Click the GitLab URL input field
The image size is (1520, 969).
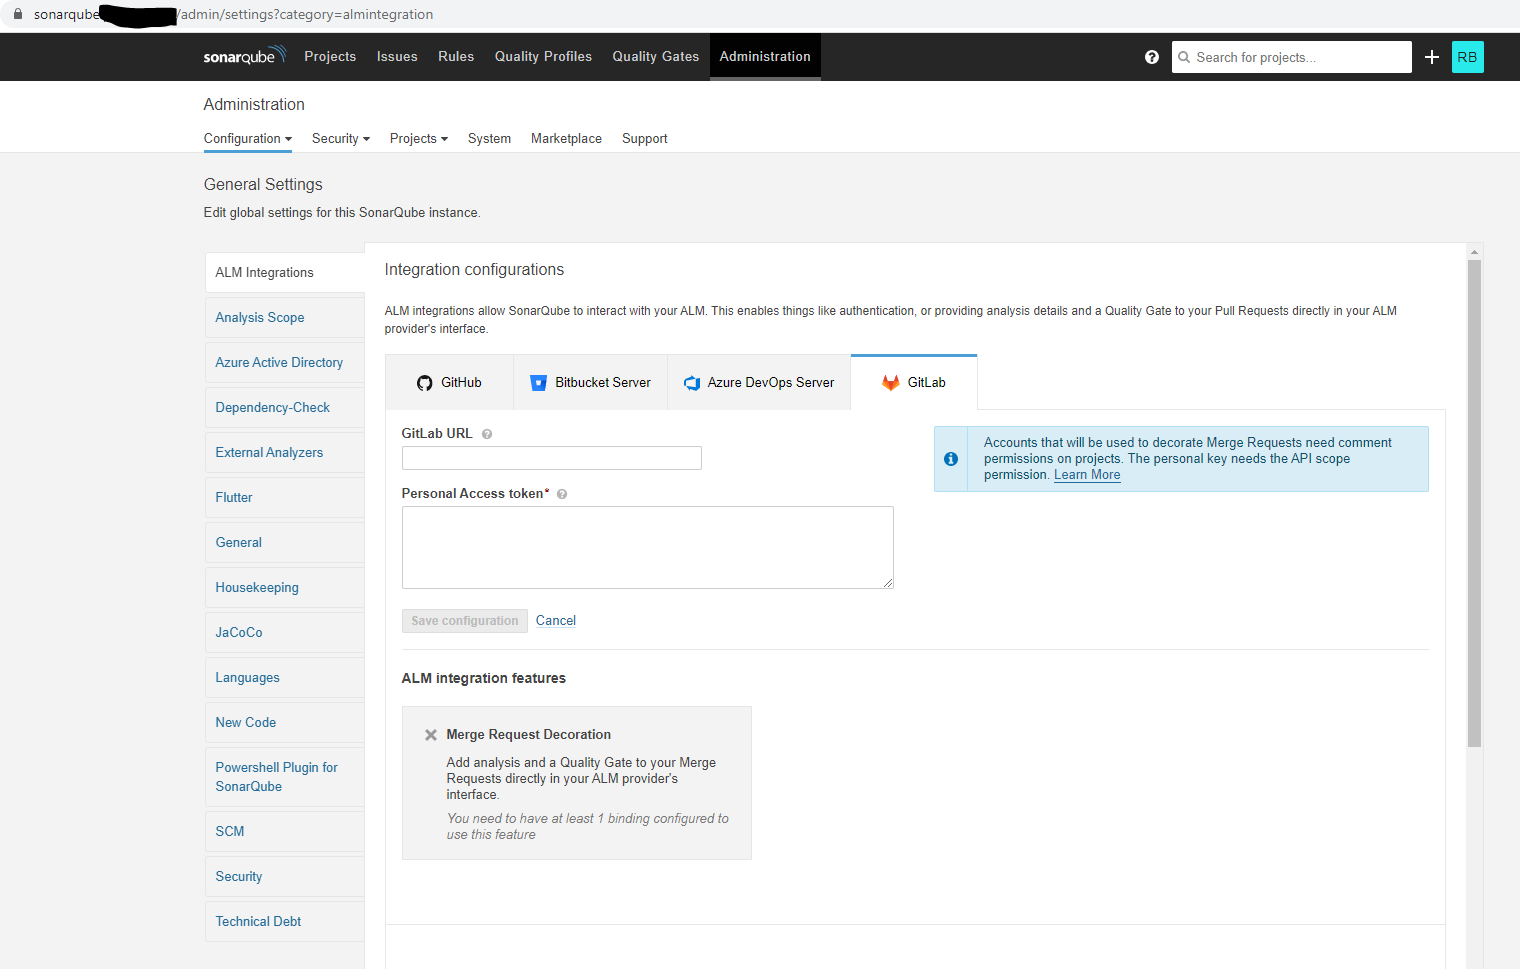[551, 458]
